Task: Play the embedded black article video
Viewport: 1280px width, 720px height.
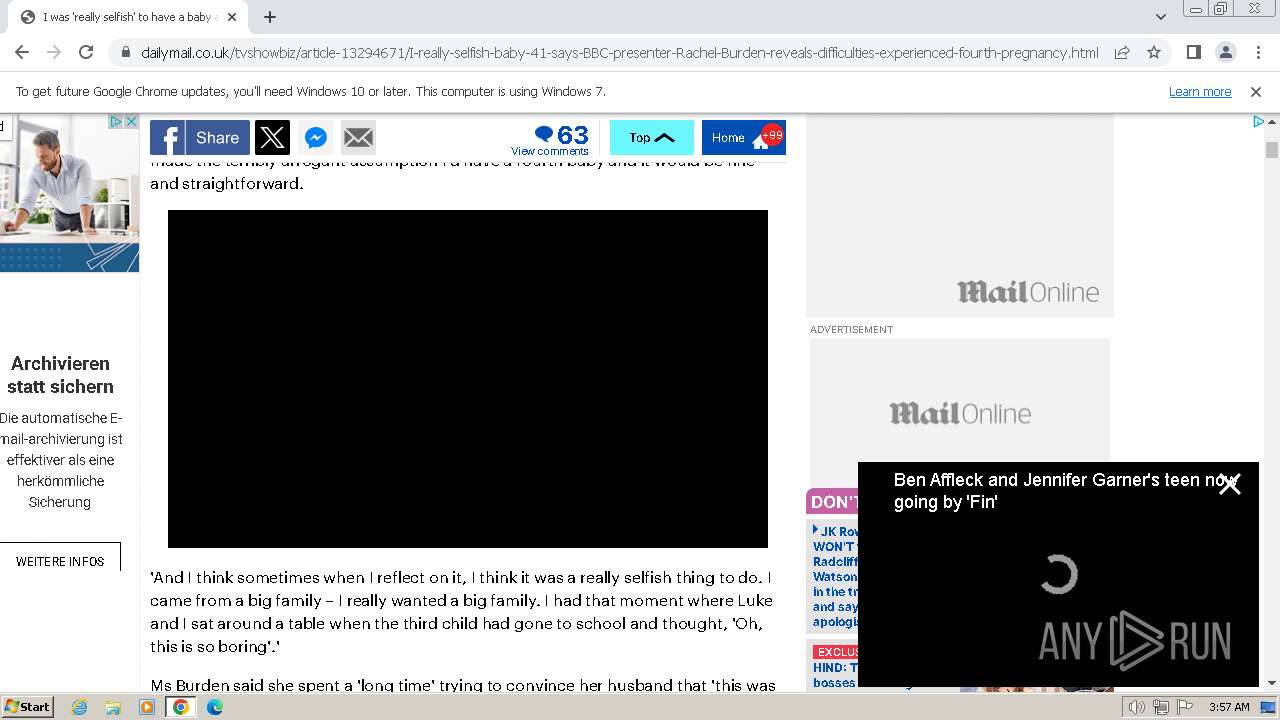Action: click(468, 379)
